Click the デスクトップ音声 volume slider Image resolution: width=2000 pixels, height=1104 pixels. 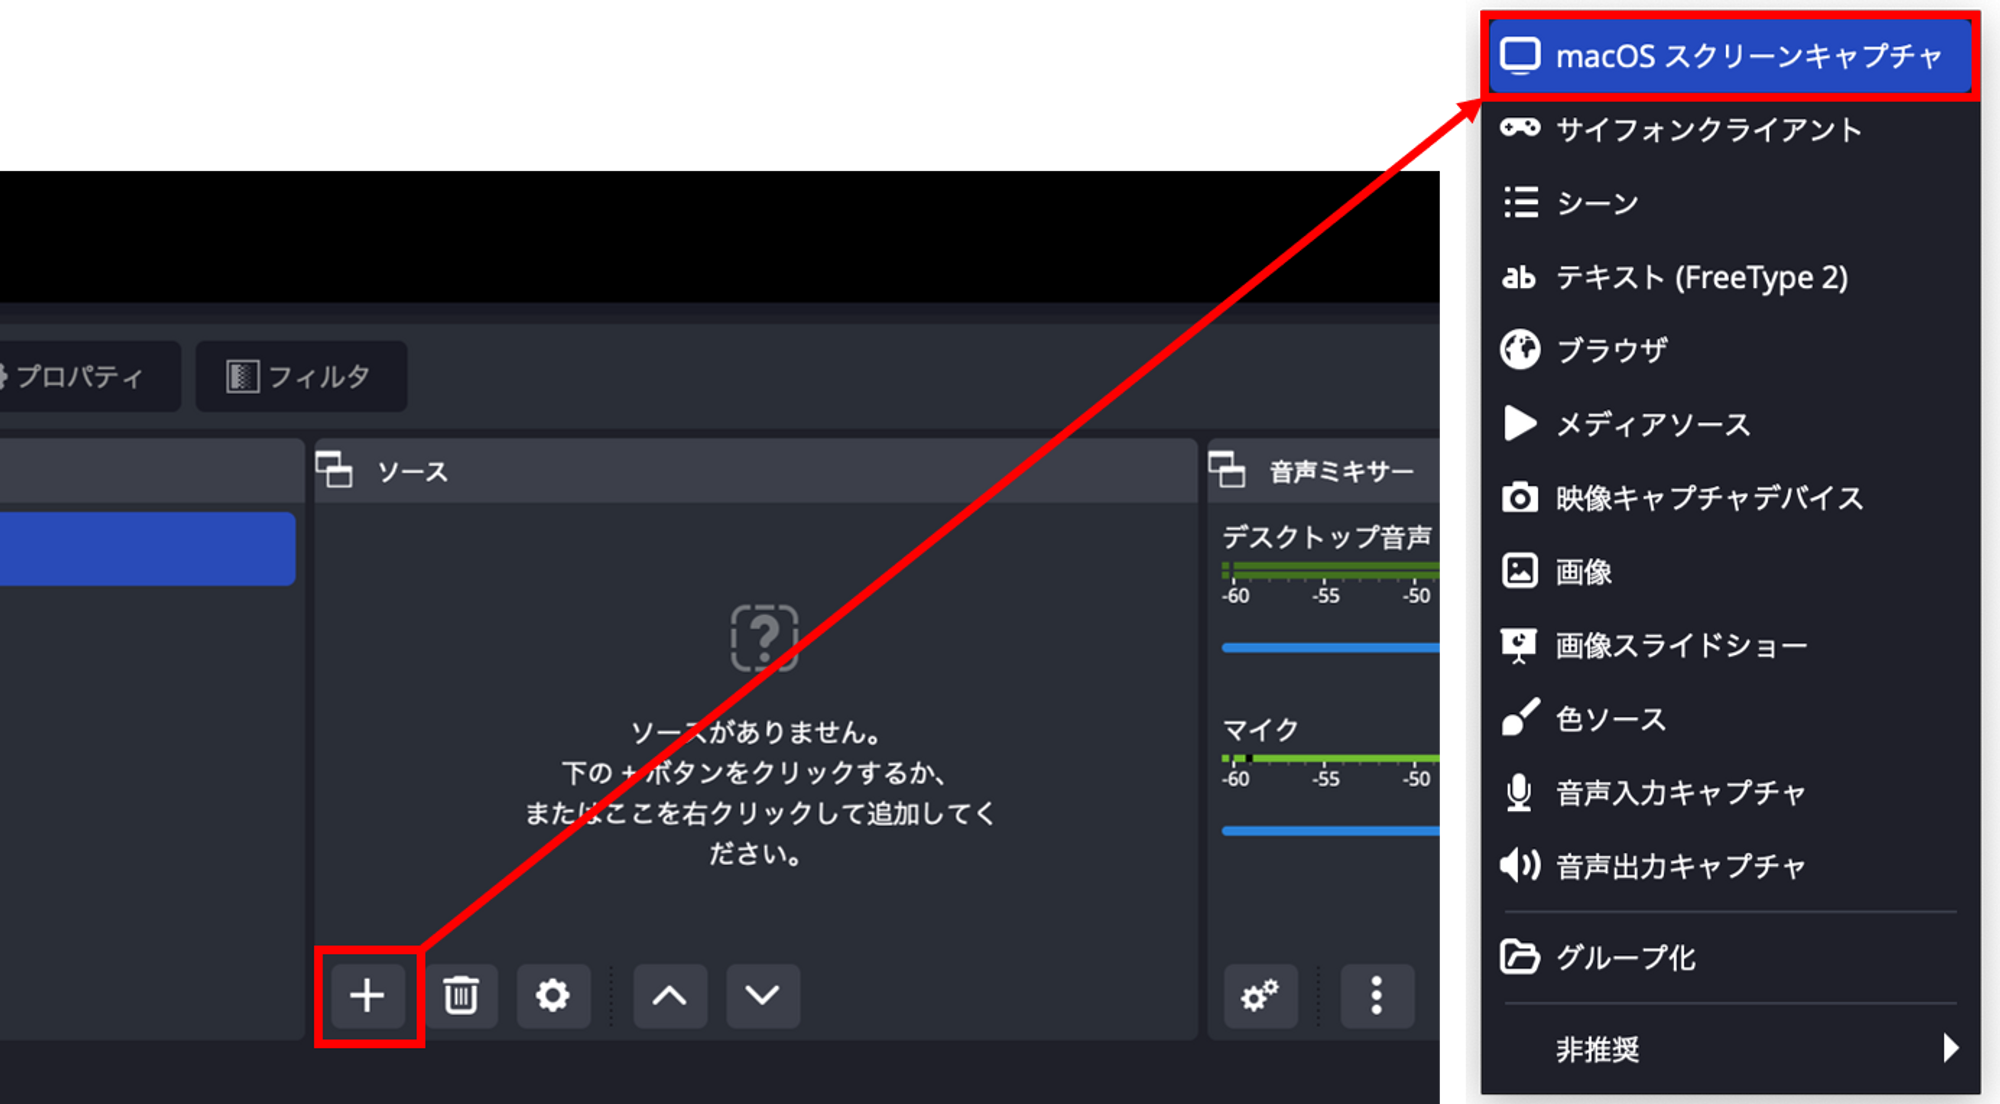coord(1331,648)
